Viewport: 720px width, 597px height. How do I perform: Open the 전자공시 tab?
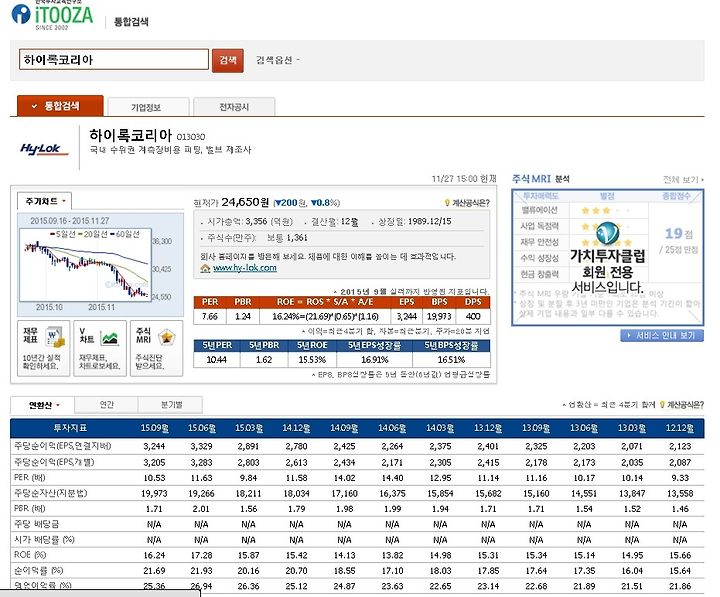pos(234,107)
